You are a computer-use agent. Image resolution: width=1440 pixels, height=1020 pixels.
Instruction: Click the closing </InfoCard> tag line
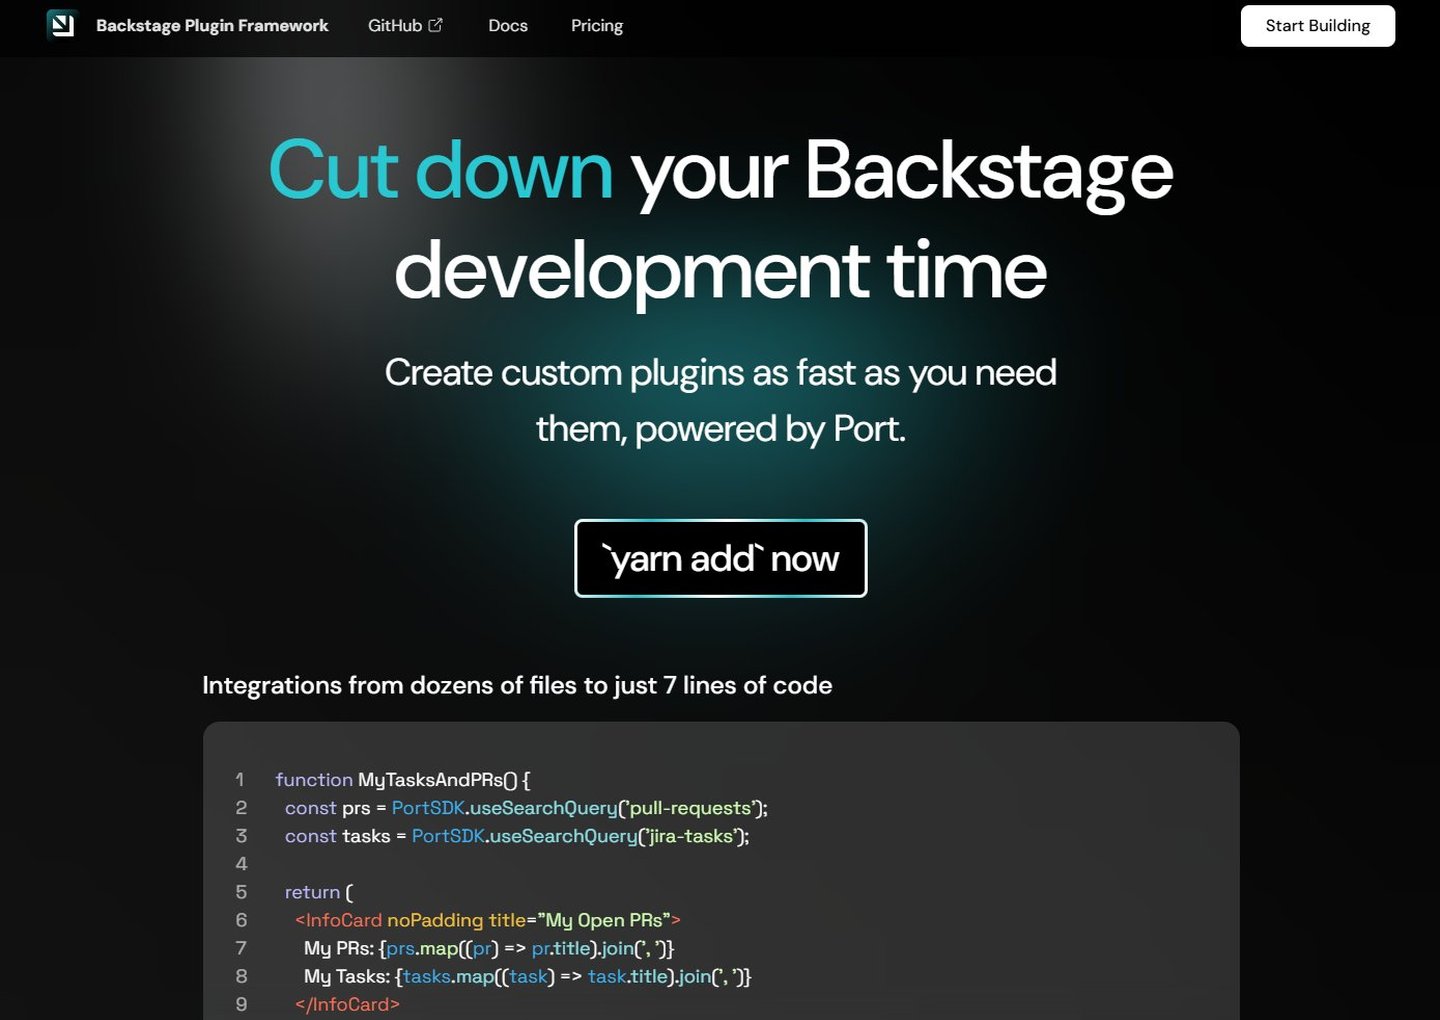[x=347, y=1004]
